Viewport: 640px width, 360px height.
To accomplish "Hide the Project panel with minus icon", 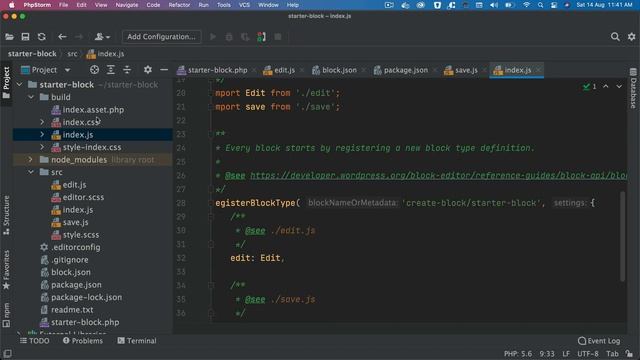I will click(164, 70).
